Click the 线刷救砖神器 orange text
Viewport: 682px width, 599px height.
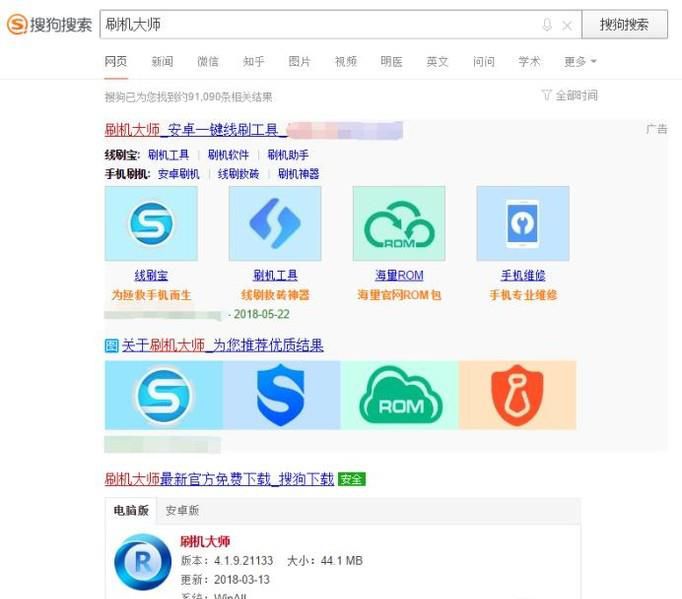275,295
